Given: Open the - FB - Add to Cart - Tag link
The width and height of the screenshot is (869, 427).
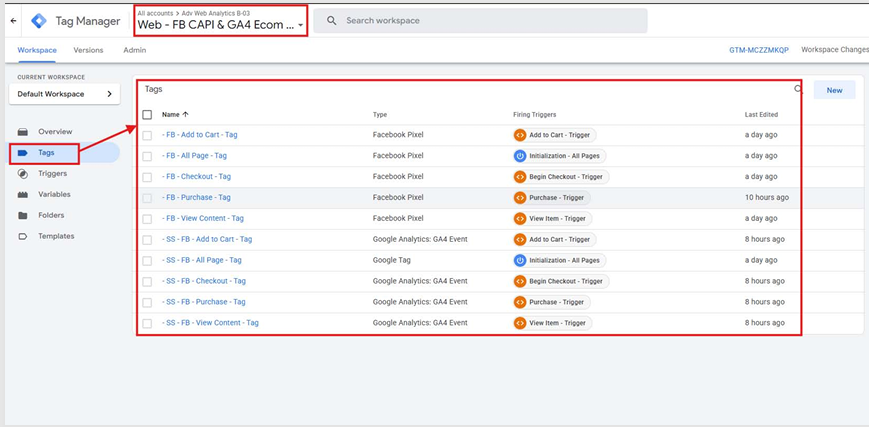Looking at the screenshot, I should pyautogui.click(x=200, y=135).
